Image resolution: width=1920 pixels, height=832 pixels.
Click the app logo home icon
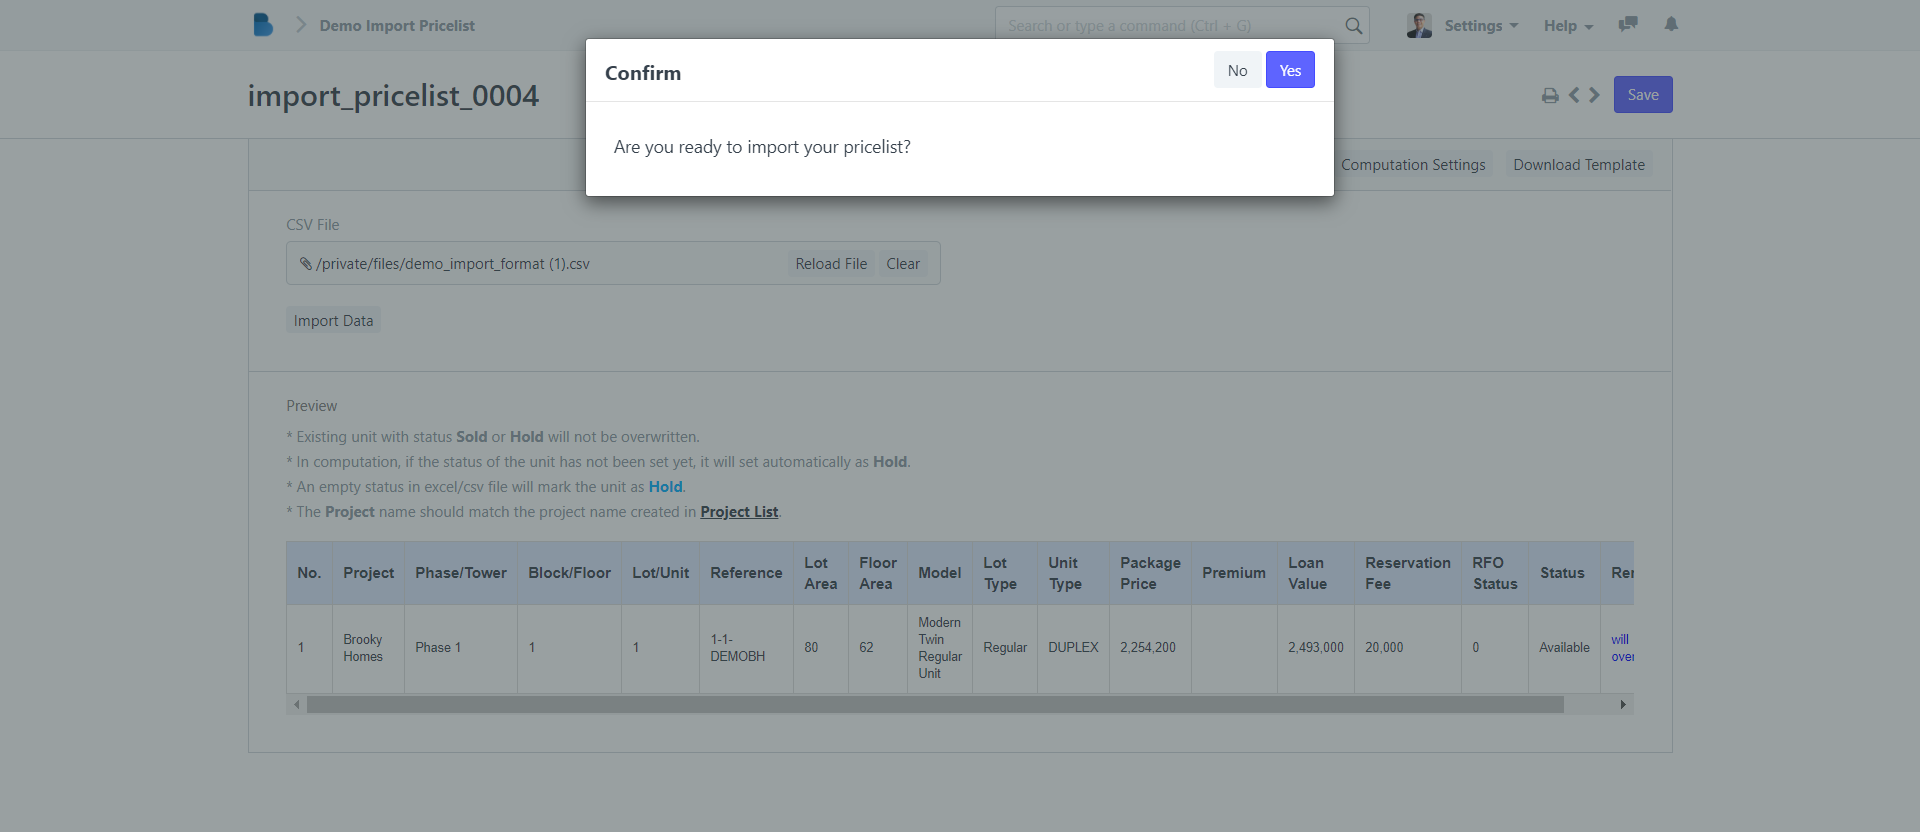[x=263, y=25]
